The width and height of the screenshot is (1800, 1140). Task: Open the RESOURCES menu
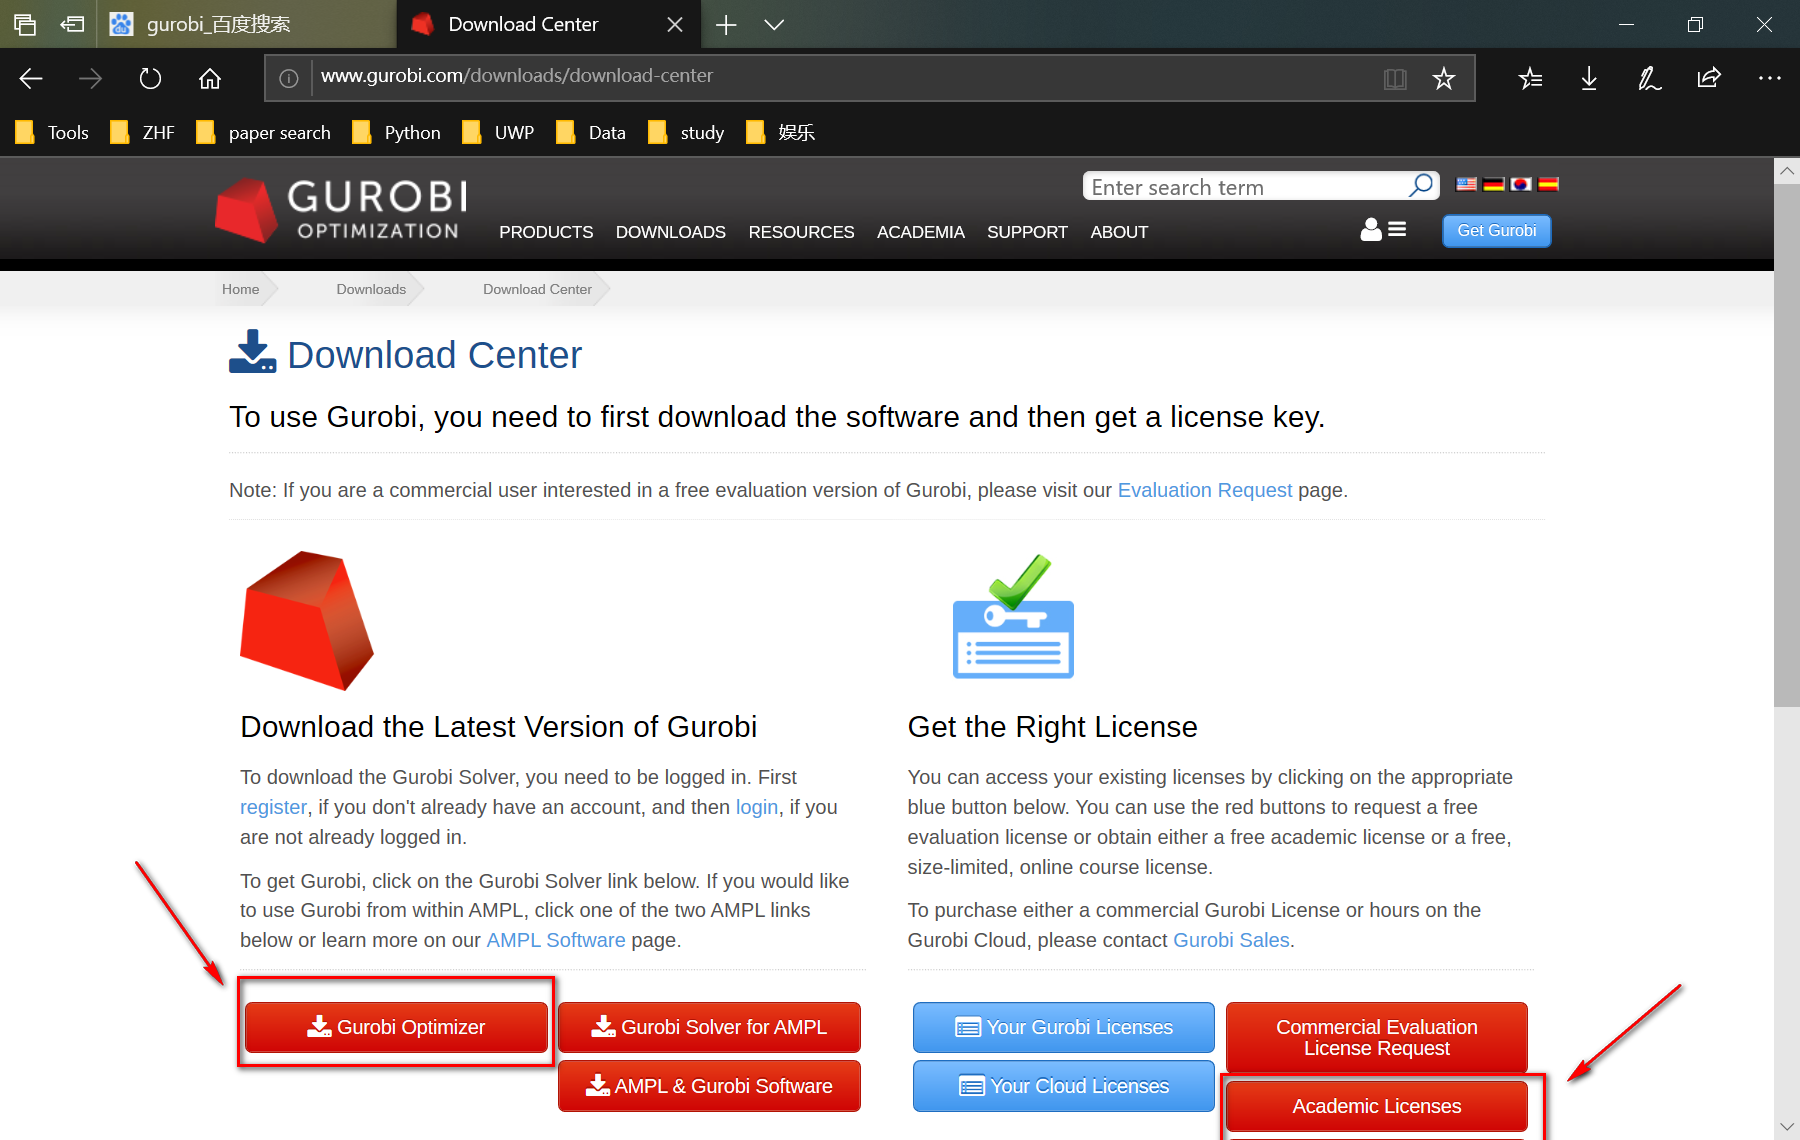point(801,232)
